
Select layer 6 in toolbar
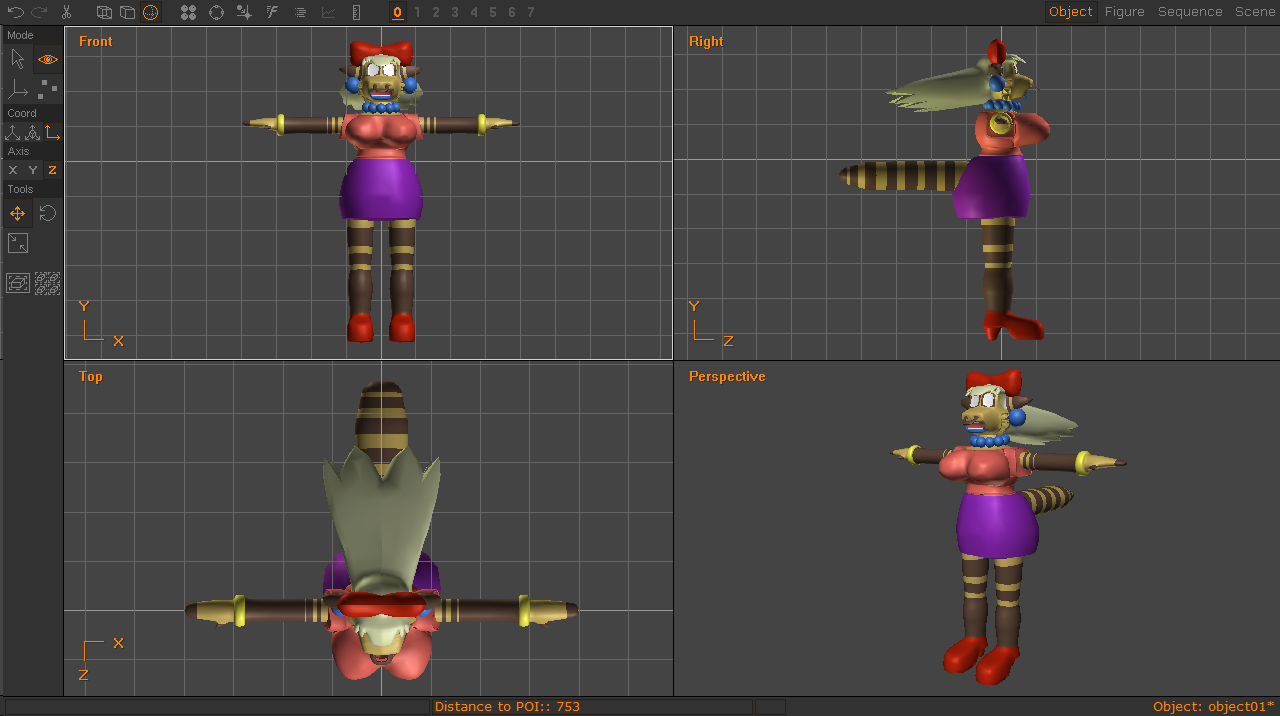click(512, 12)
